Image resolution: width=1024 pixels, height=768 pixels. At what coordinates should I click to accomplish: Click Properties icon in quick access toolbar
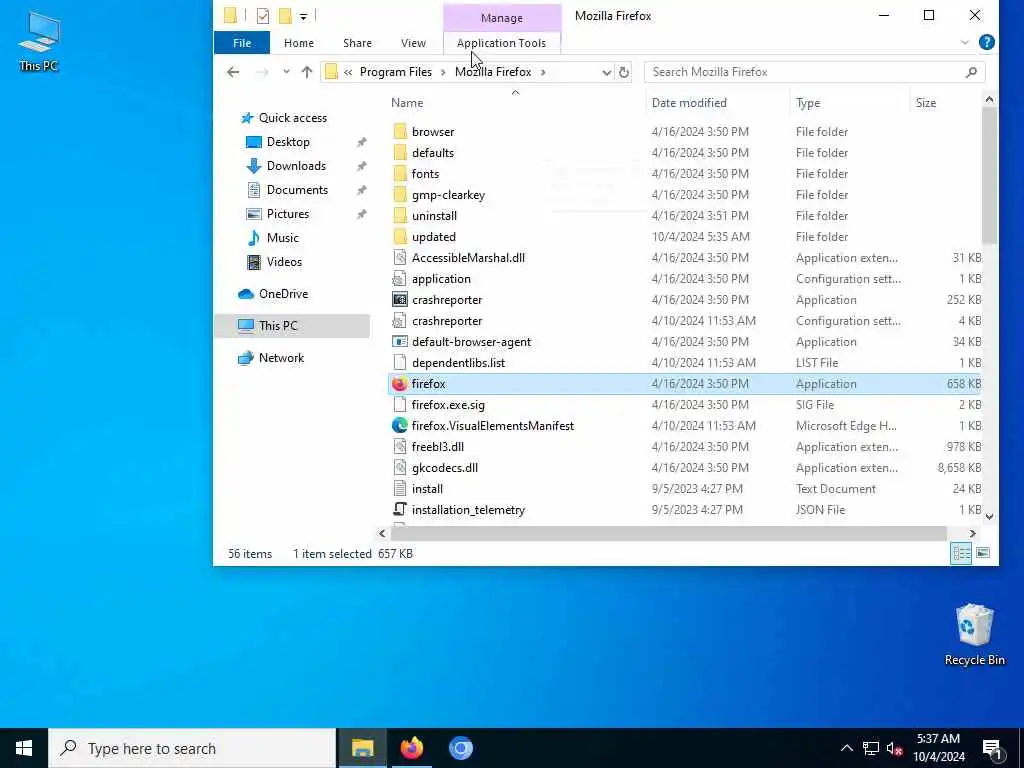(x=263, y=16)
